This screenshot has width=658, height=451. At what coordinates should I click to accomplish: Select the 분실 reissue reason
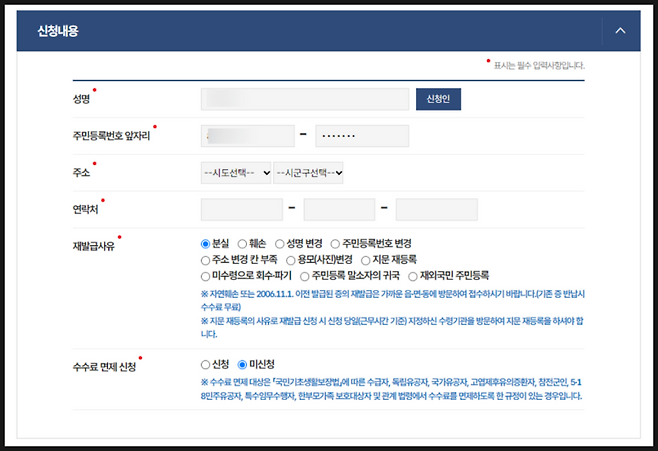coord(207,243)
